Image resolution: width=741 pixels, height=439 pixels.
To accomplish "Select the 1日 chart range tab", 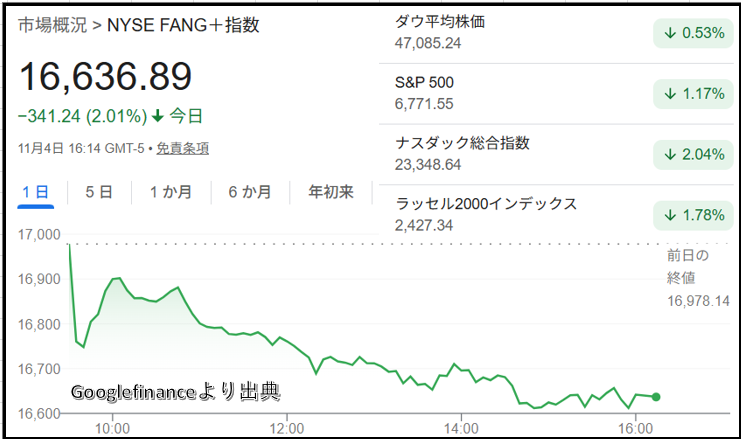I will coord(35,192).
